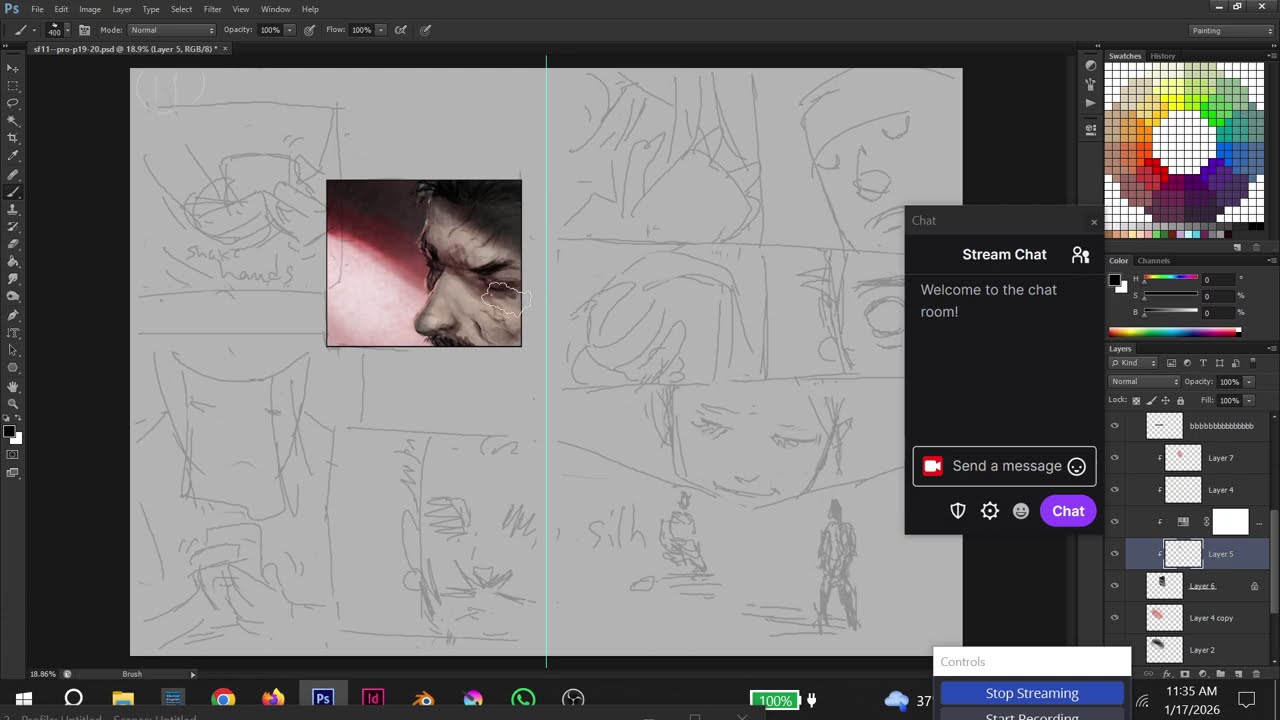Click the Send a message field
This screenshot has width=1280, height=720.
(x=1004, y=466)
